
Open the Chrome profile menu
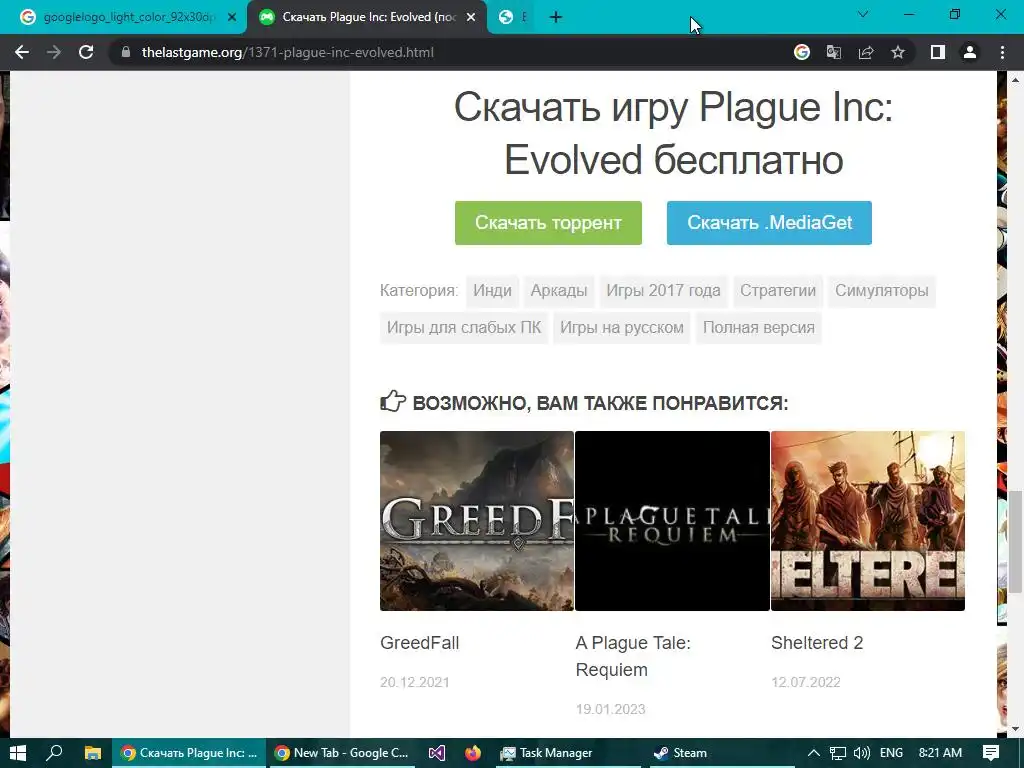pyautogui.click(x=970, y=52)
